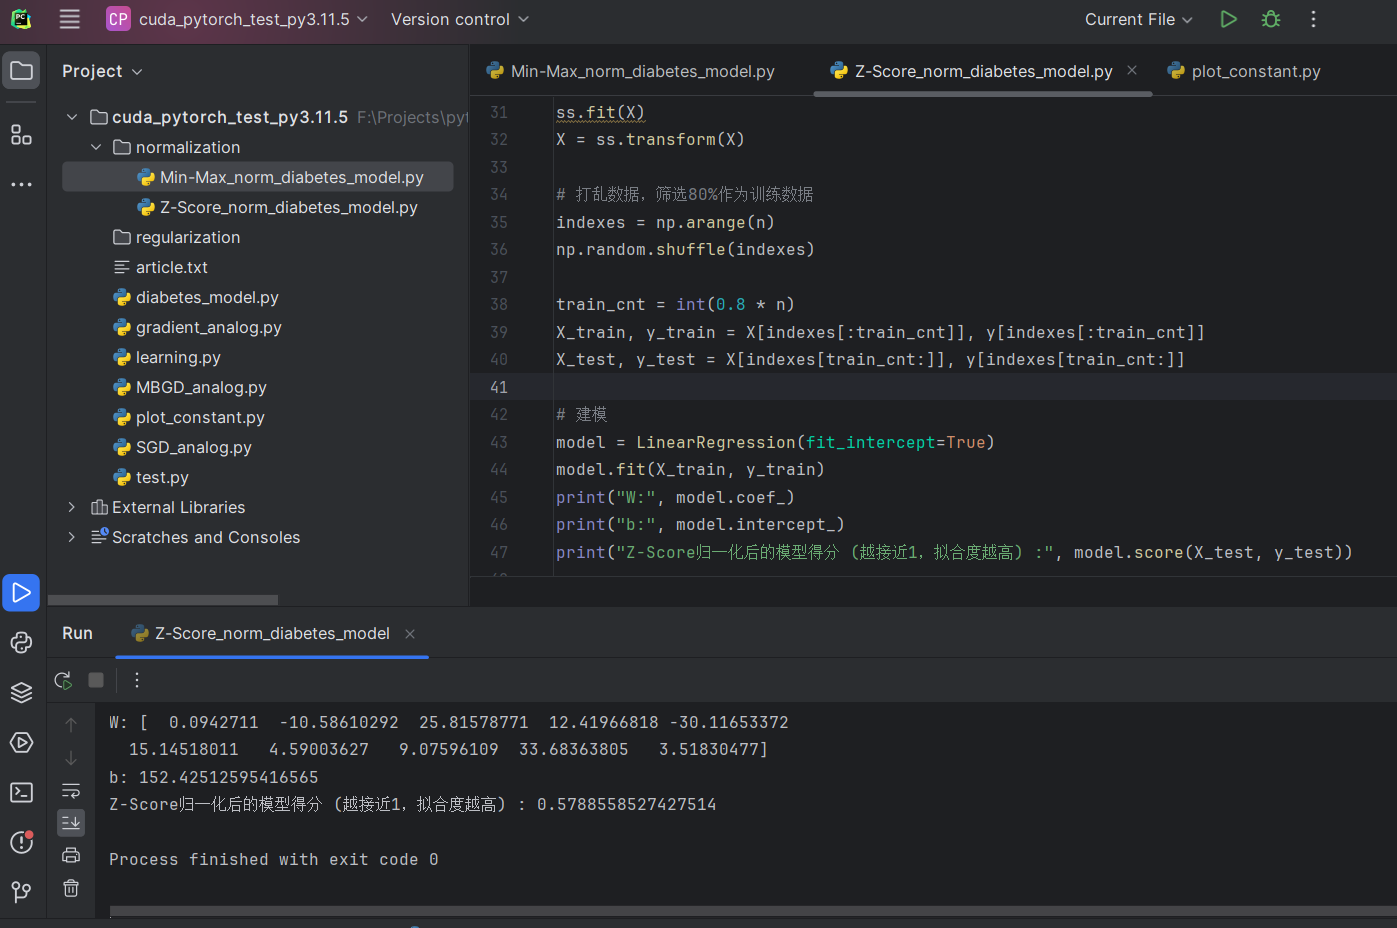Collapse the normalization folder
The height and width of the screenshot is (928, 1397).
coord(96,147)
